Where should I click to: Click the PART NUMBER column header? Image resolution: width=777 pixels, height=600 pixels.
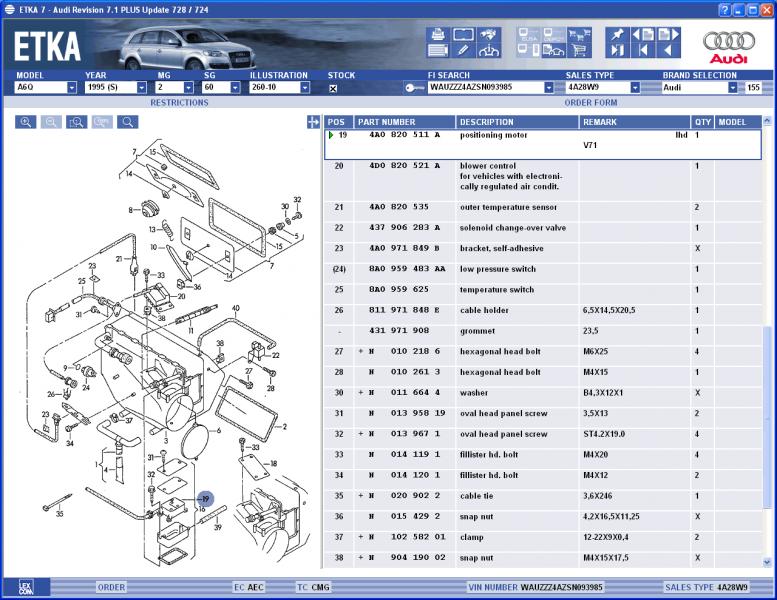[386, 122]
